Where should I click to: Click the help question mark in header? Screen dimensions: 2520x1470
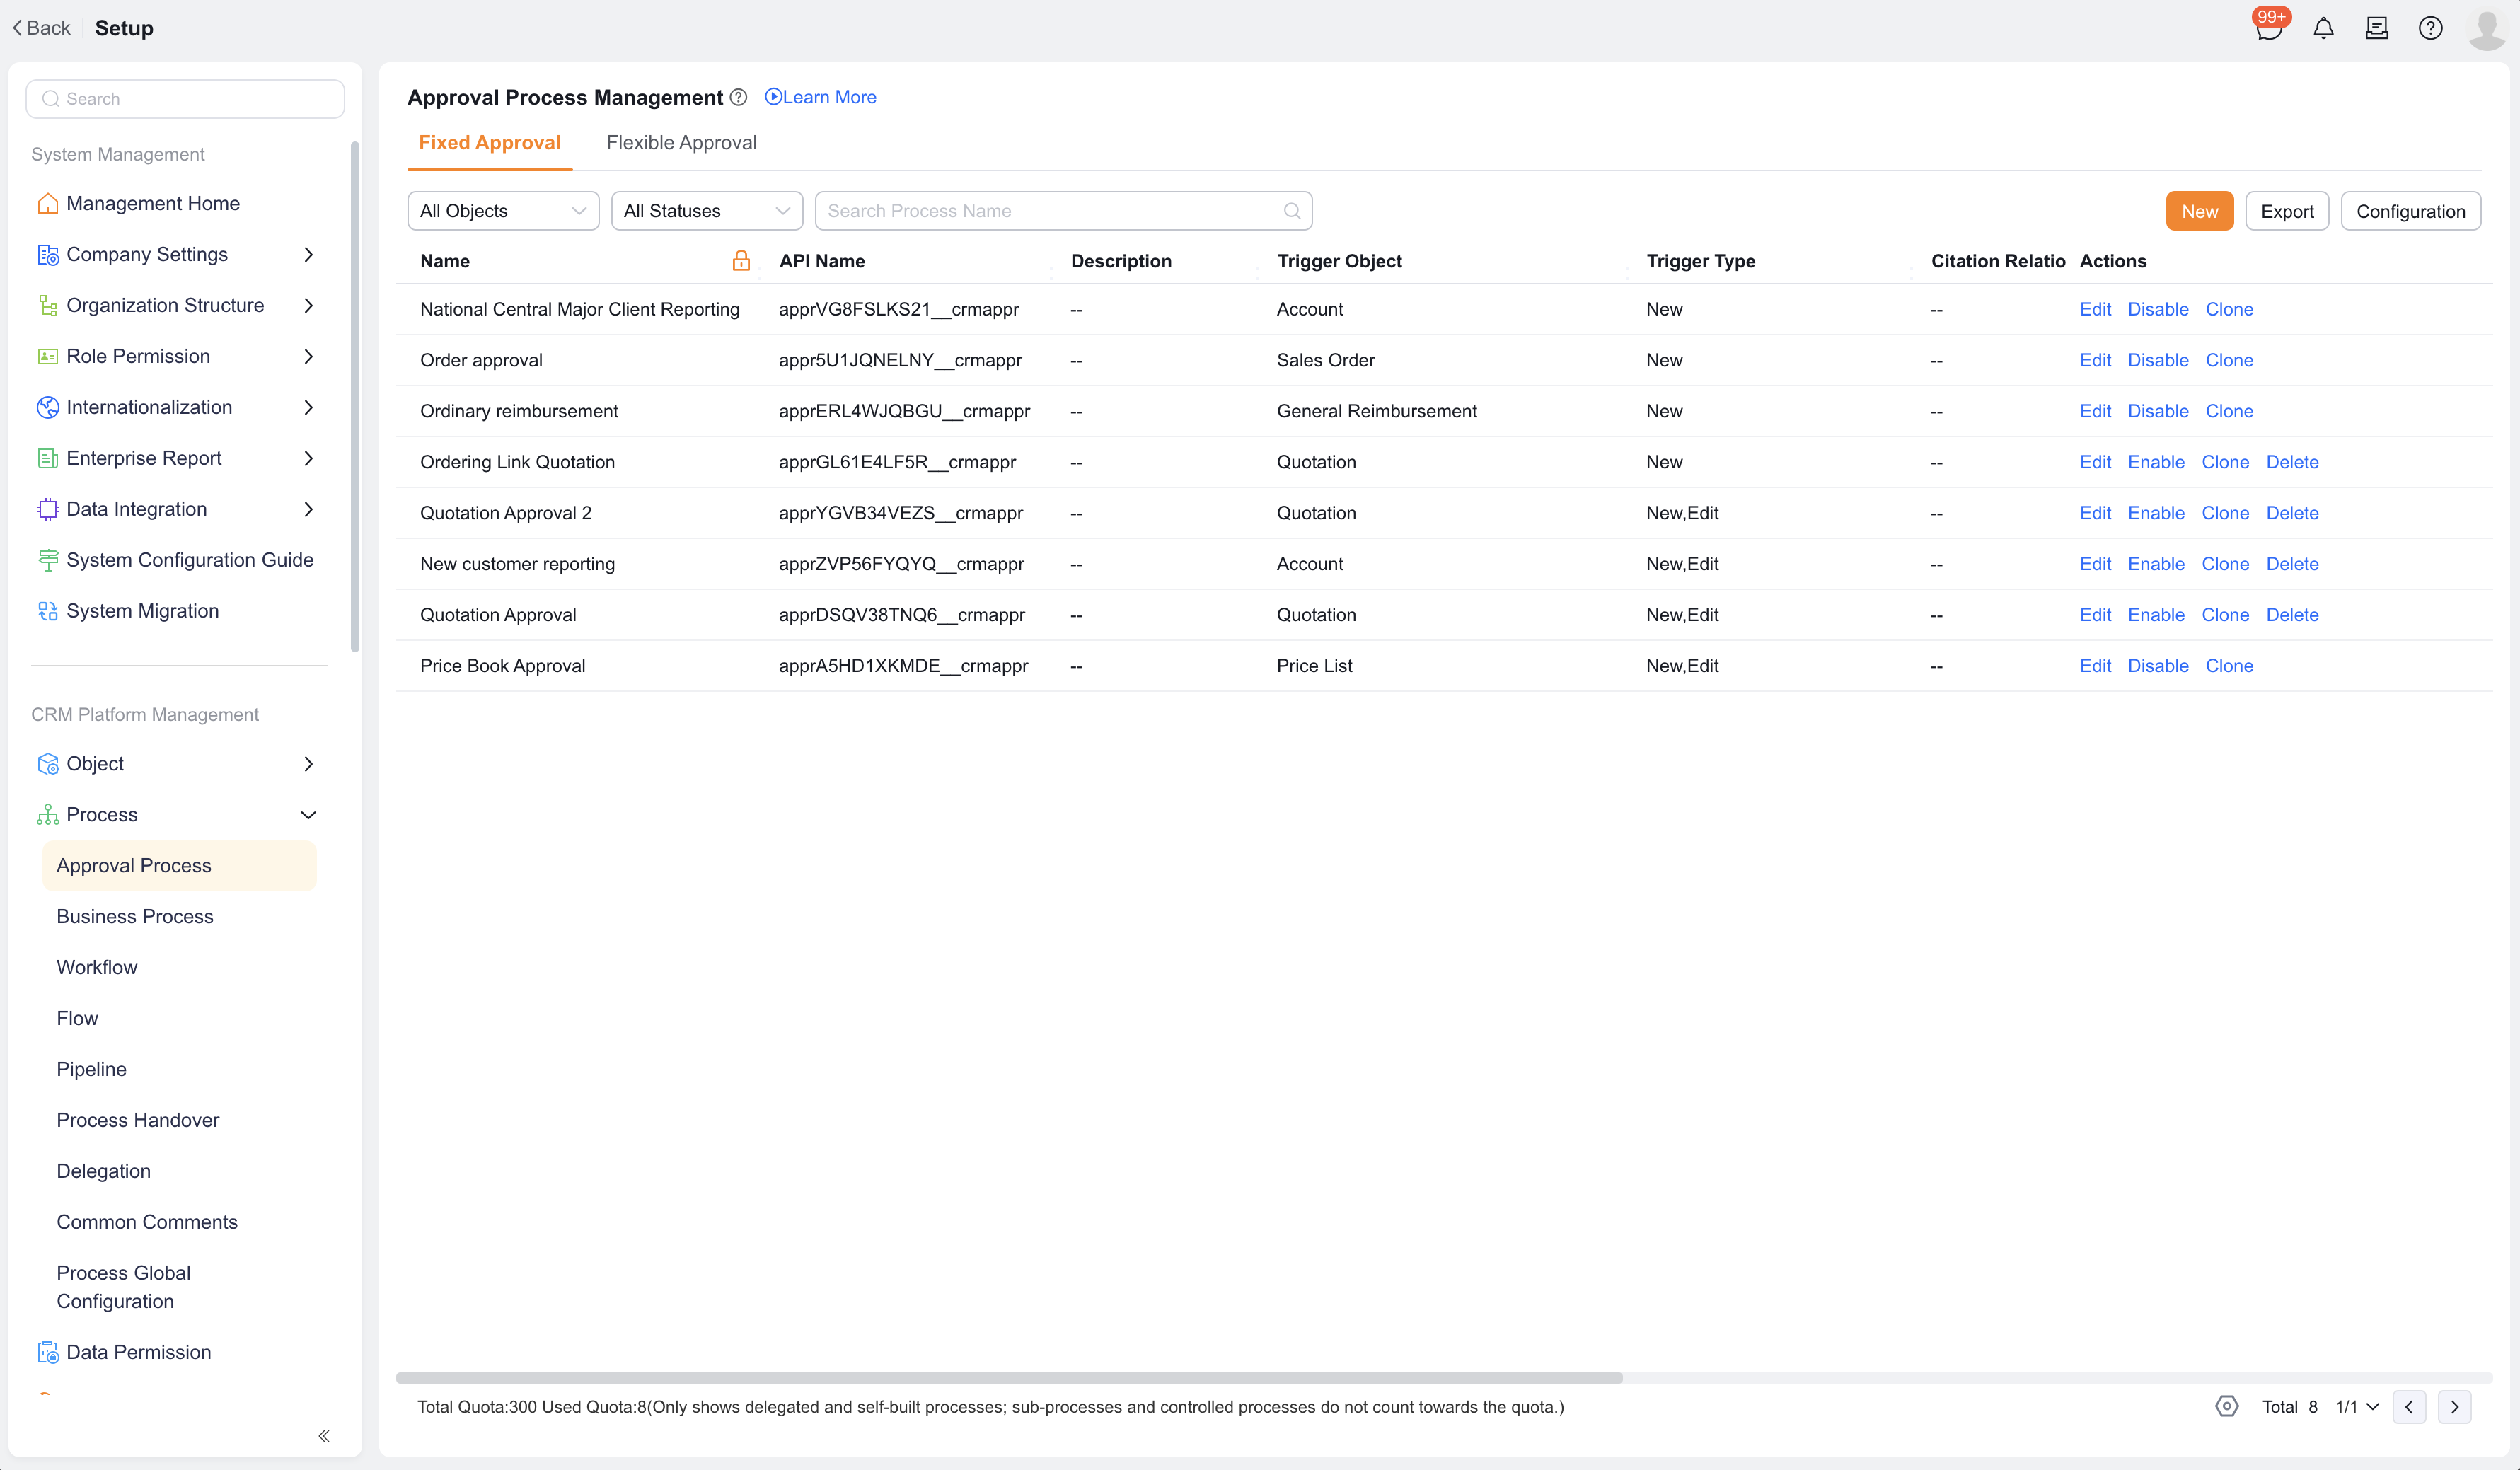[x=2430, y=28]
